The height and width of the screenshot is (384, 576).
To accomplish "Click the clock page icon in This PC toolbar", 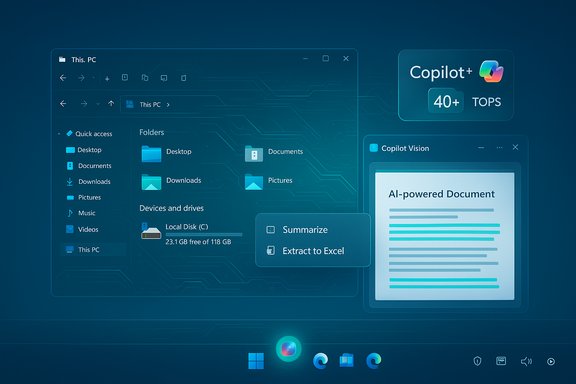I will [125, 78].
